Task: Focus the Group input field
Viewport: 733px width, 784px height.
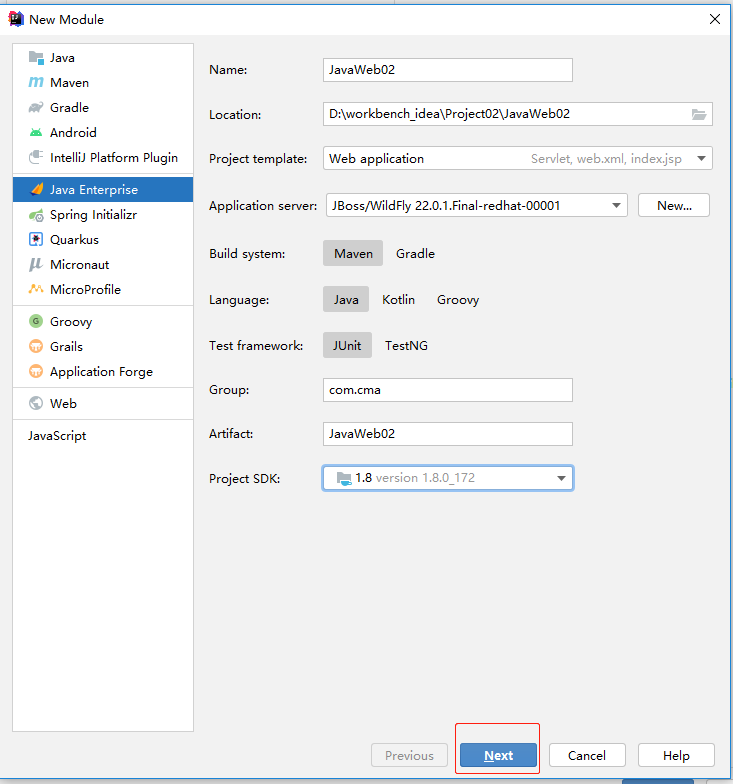Action: 448,390
